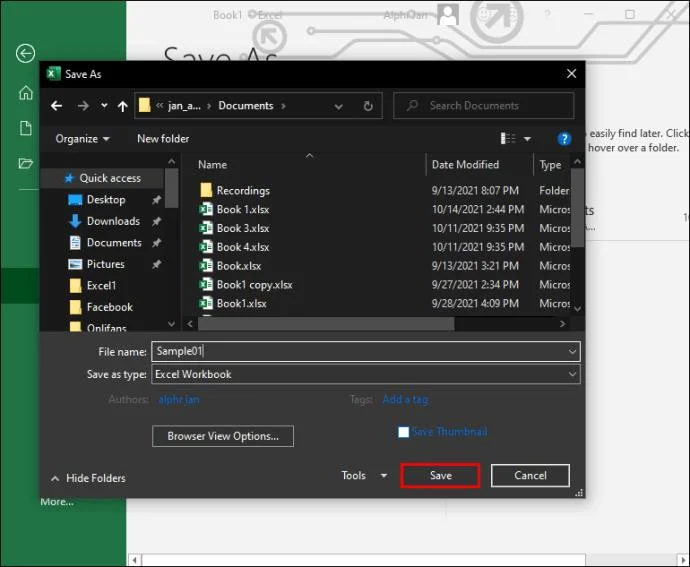The width and height of the screenshot is (690, 567).
Task: Click the Back arrow in Save As dialog
Action: point(56,106)
